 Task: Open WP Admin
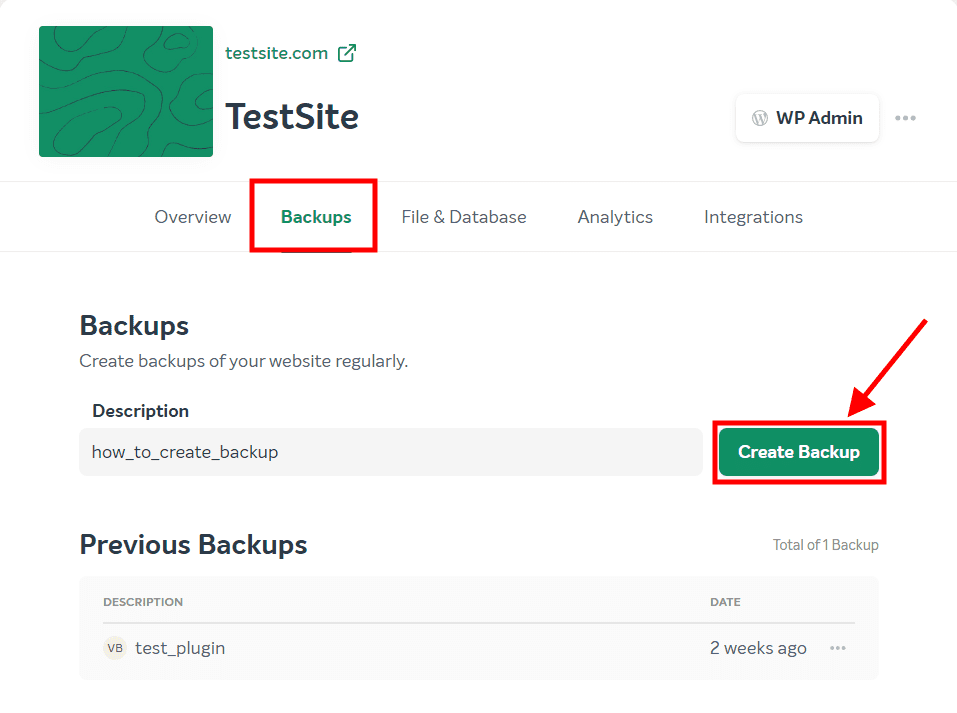[806, 117]
